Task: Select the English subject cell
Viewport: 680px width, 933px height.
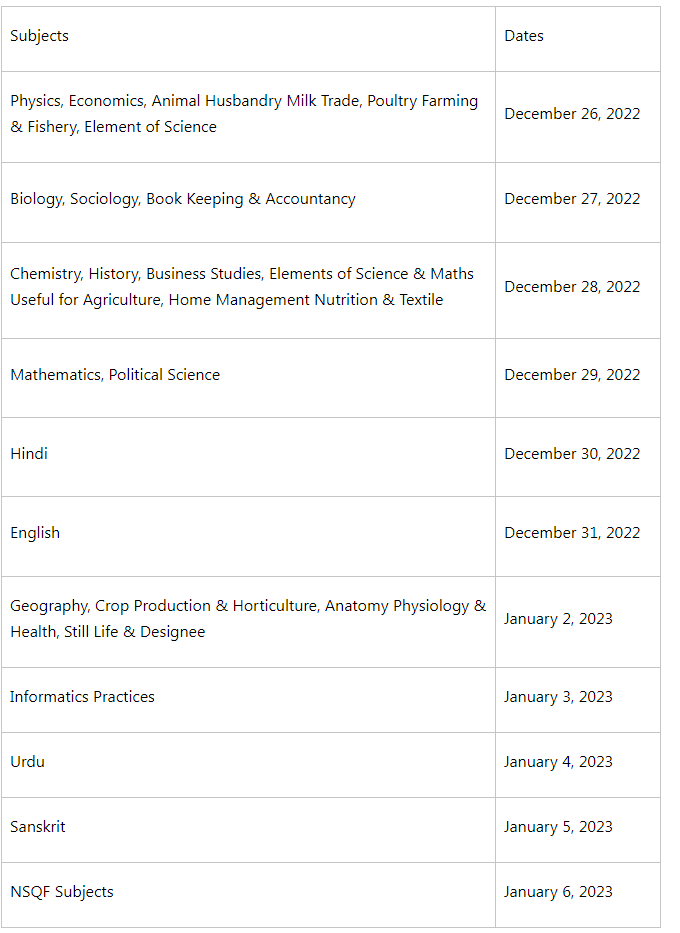Action: point(248,536)
